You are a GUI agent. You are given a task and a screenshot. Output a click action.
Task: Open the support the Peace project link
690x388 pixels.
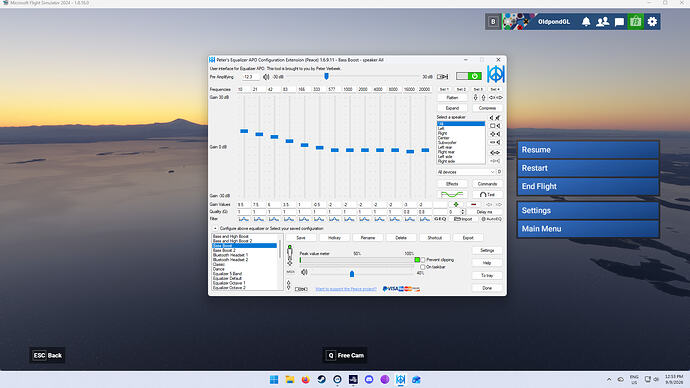tap(346, 289)
